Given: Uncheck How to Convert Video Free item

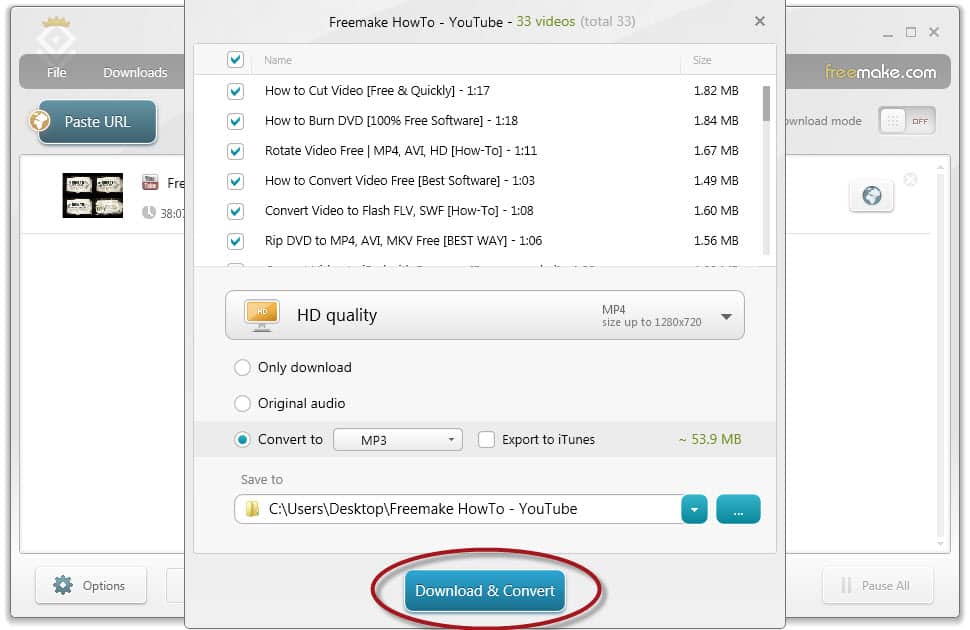Looking at the screenshot, I should tap(235, 181).
